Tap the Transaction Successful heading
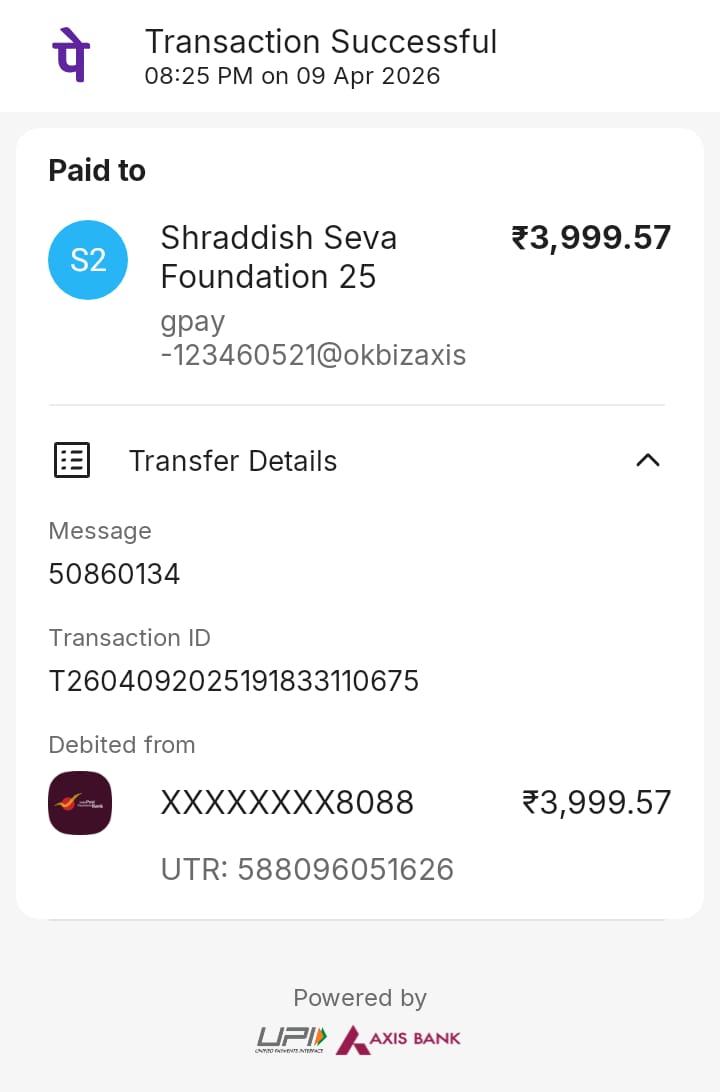The image size is (720, 1092). (321, 42)
